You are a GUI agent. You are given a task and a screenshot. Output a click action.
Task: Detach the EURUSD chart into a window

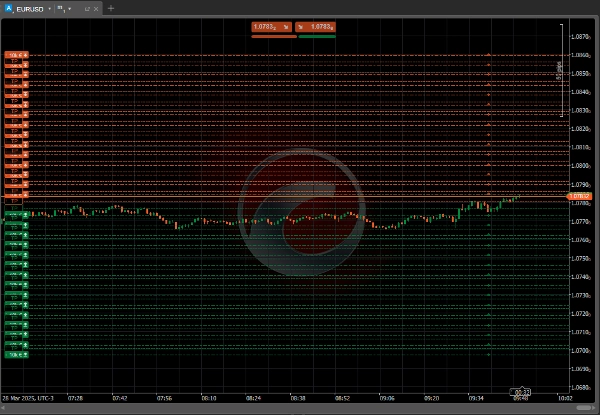click(87, 9)
